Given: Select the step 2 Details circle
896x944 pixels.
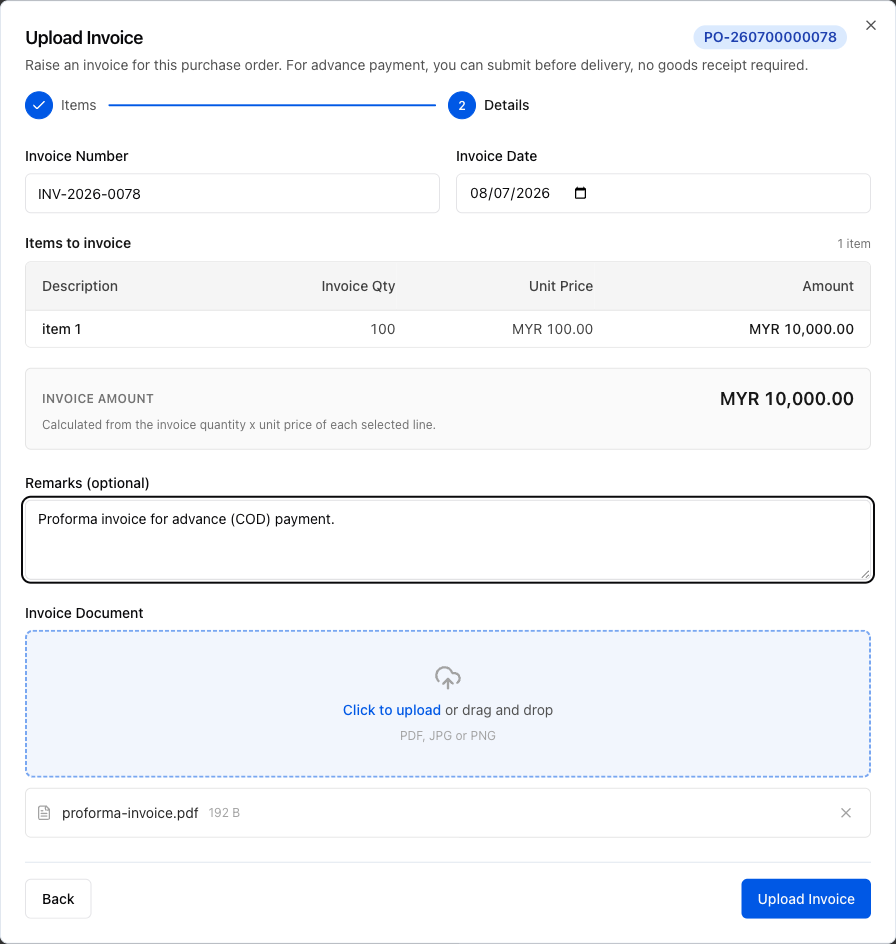Looking at the screenshot, I should (x=462, y=105).
